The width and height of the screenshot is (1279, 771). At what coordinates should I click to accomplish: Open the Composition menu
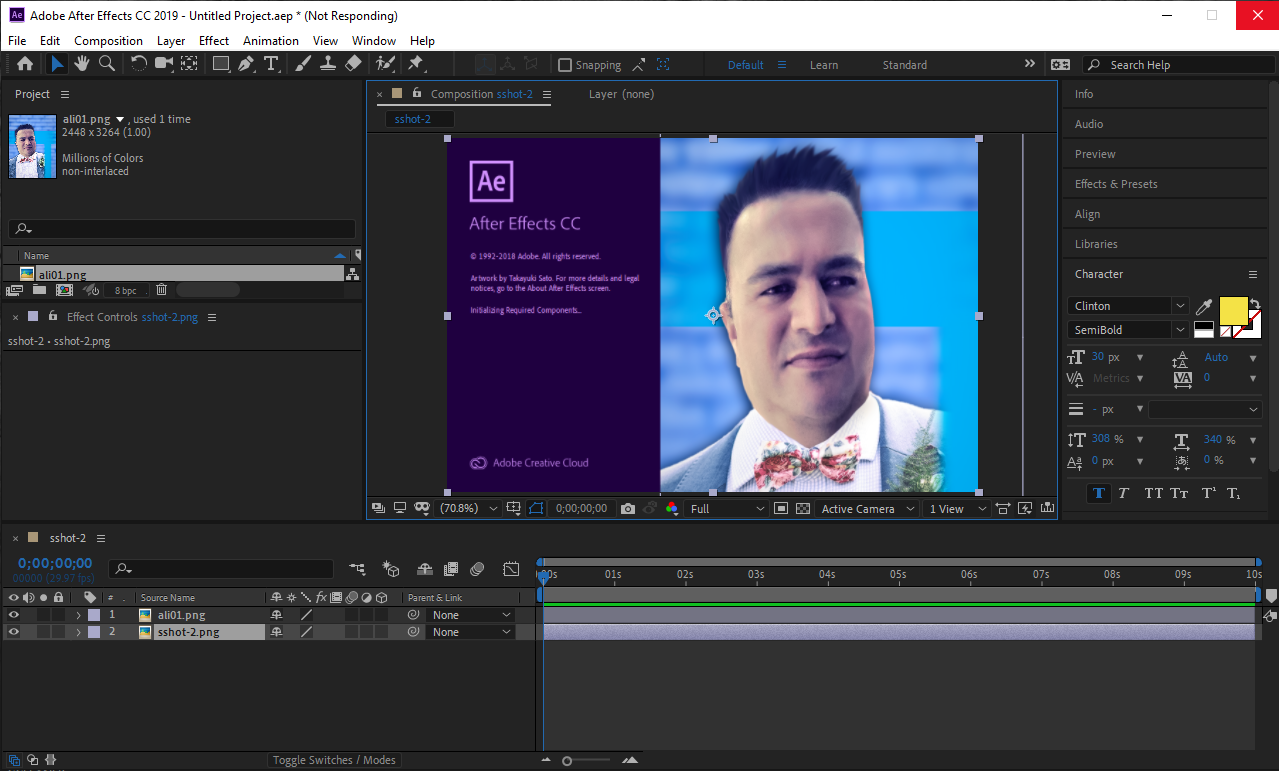tap(108, 41)
